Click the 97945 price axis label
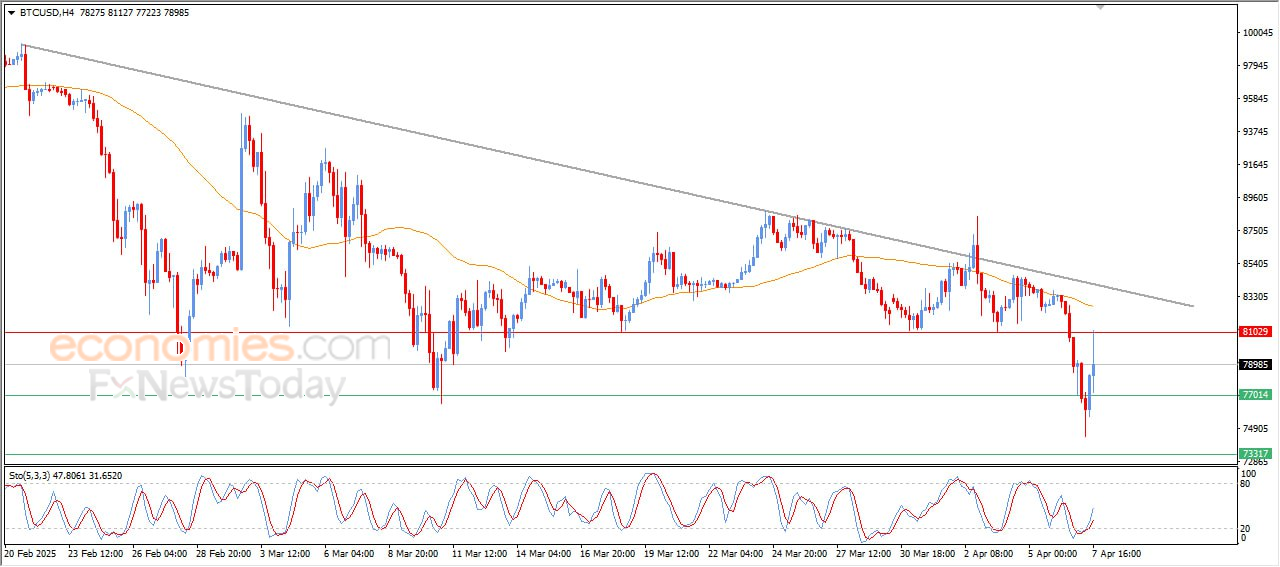The image size is (1280, 567). (x=1256, y=66)
